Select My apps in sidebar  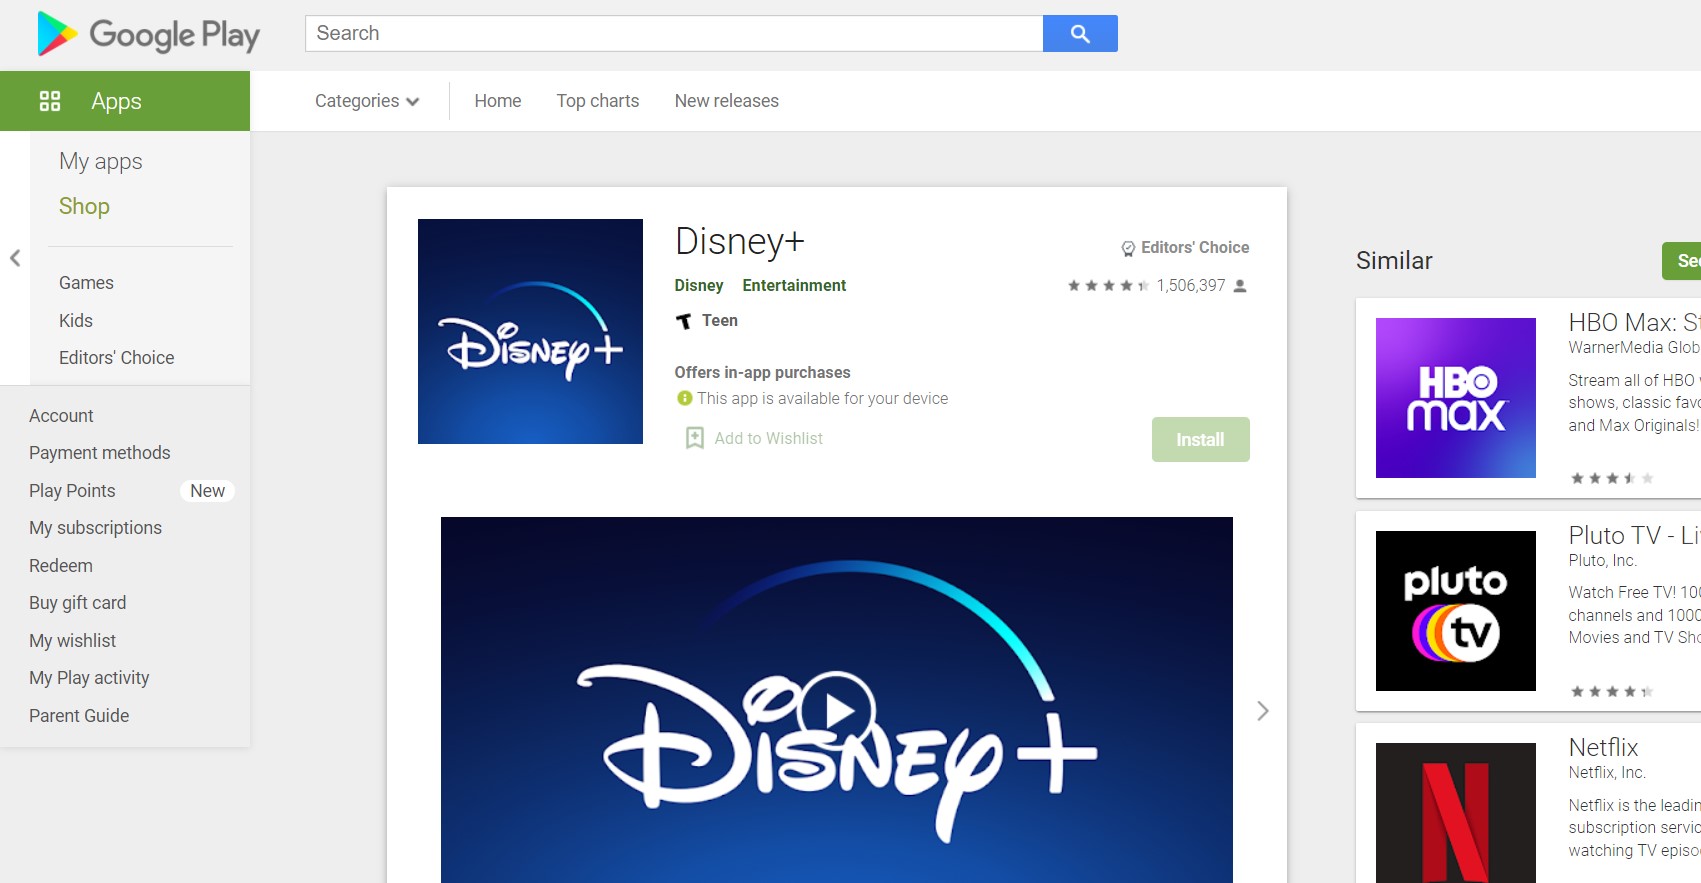pyautogui.click(x=101, y=162)
